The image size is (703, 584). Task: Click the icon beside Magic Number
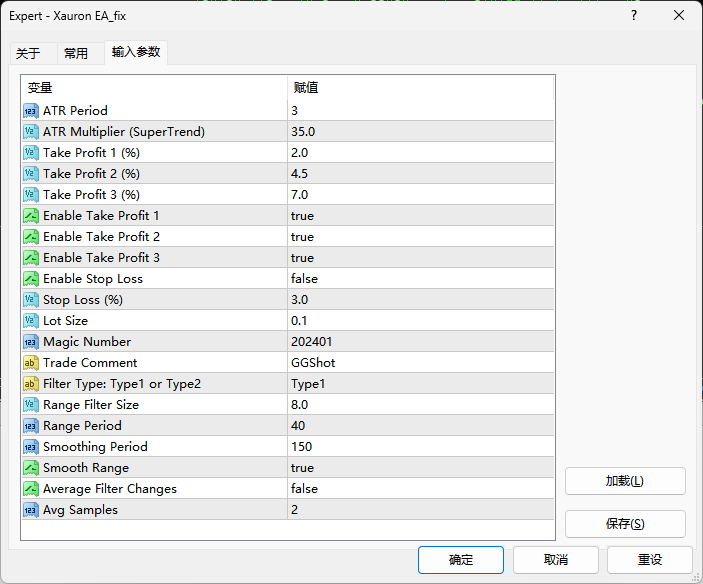(x=31, y=342)
